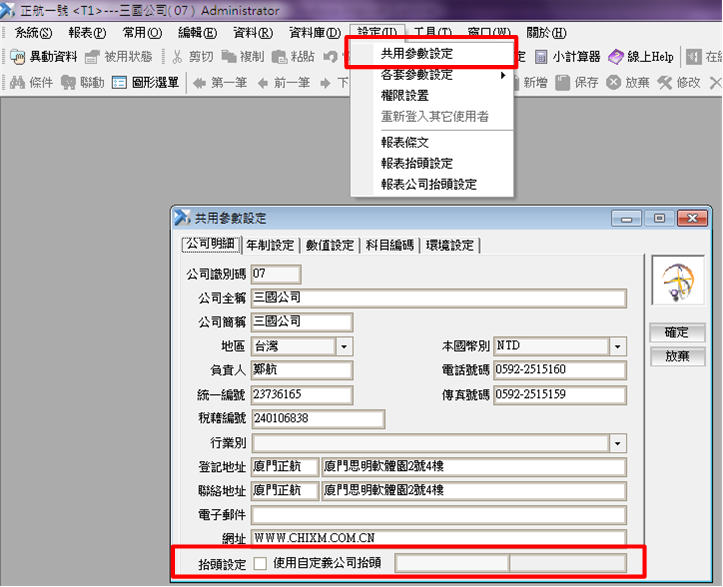Open the 行業別 industry dropdown

(x=618, y=443)
